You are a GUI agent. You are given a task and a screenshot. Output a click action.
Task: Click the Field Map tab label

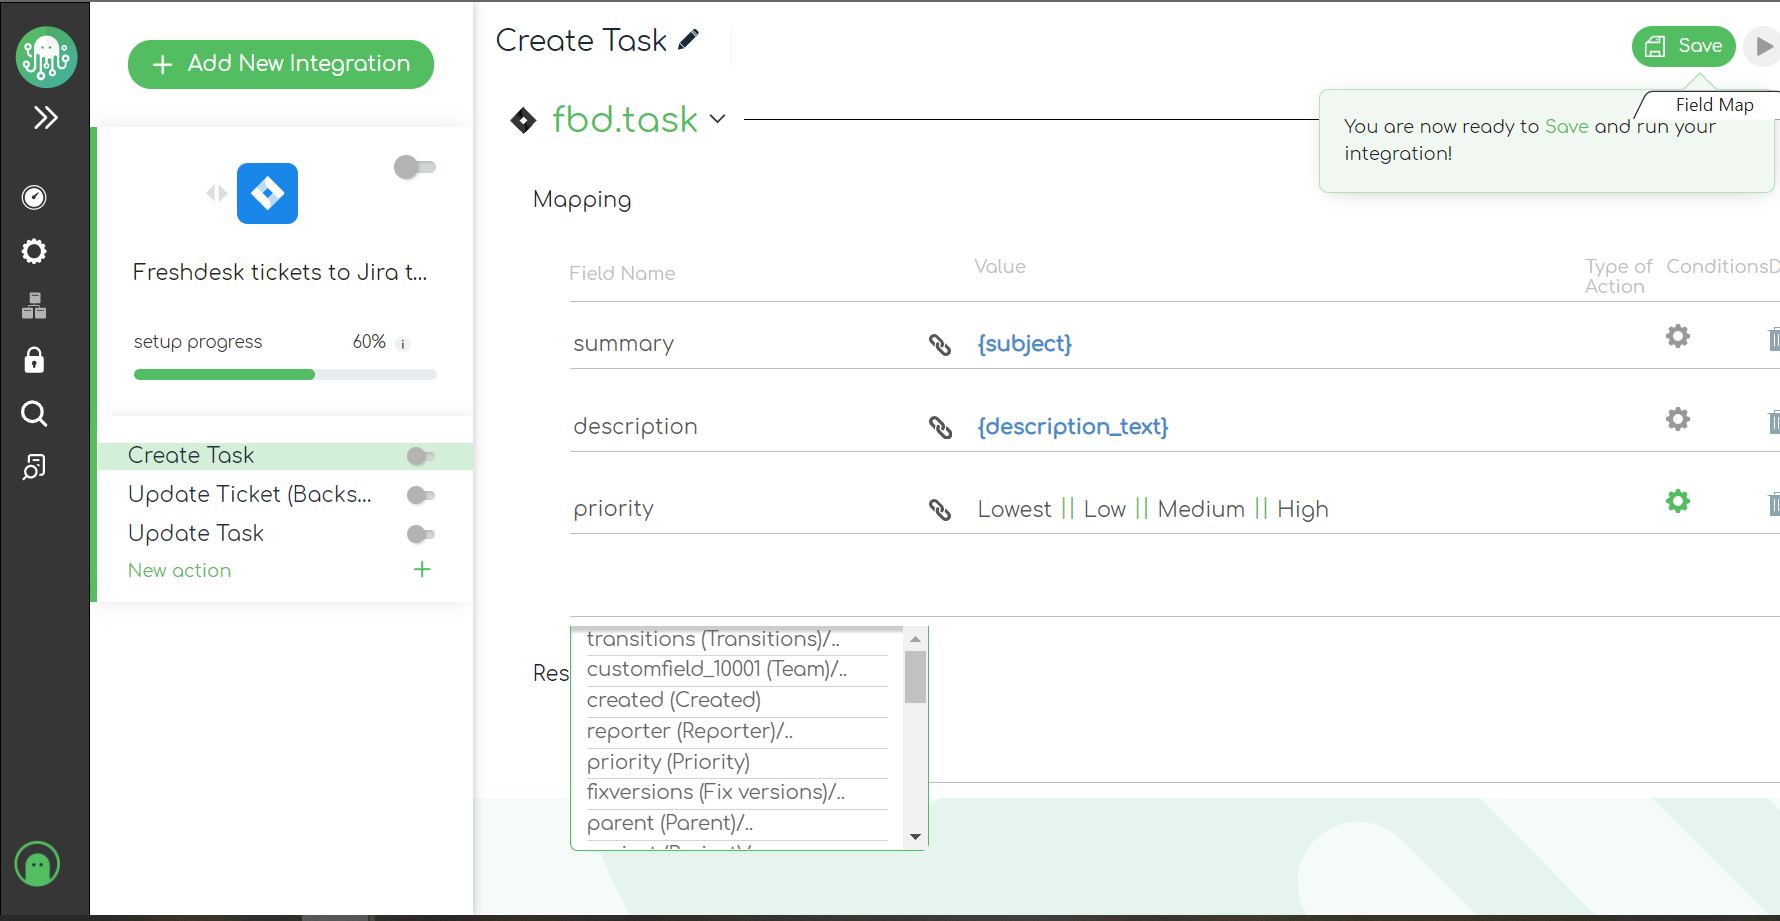1716,104
